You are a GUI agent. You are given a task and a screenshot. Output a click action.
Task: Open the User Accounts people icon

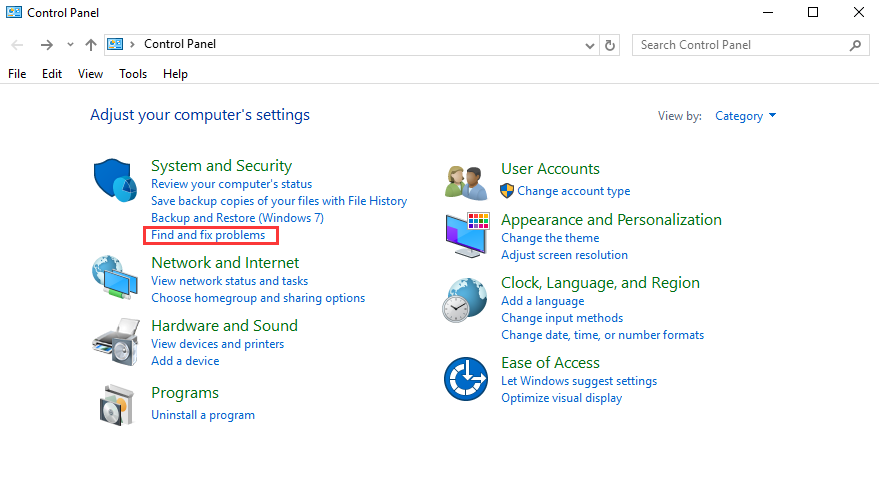pyautogui.click(x=466, y=183)
